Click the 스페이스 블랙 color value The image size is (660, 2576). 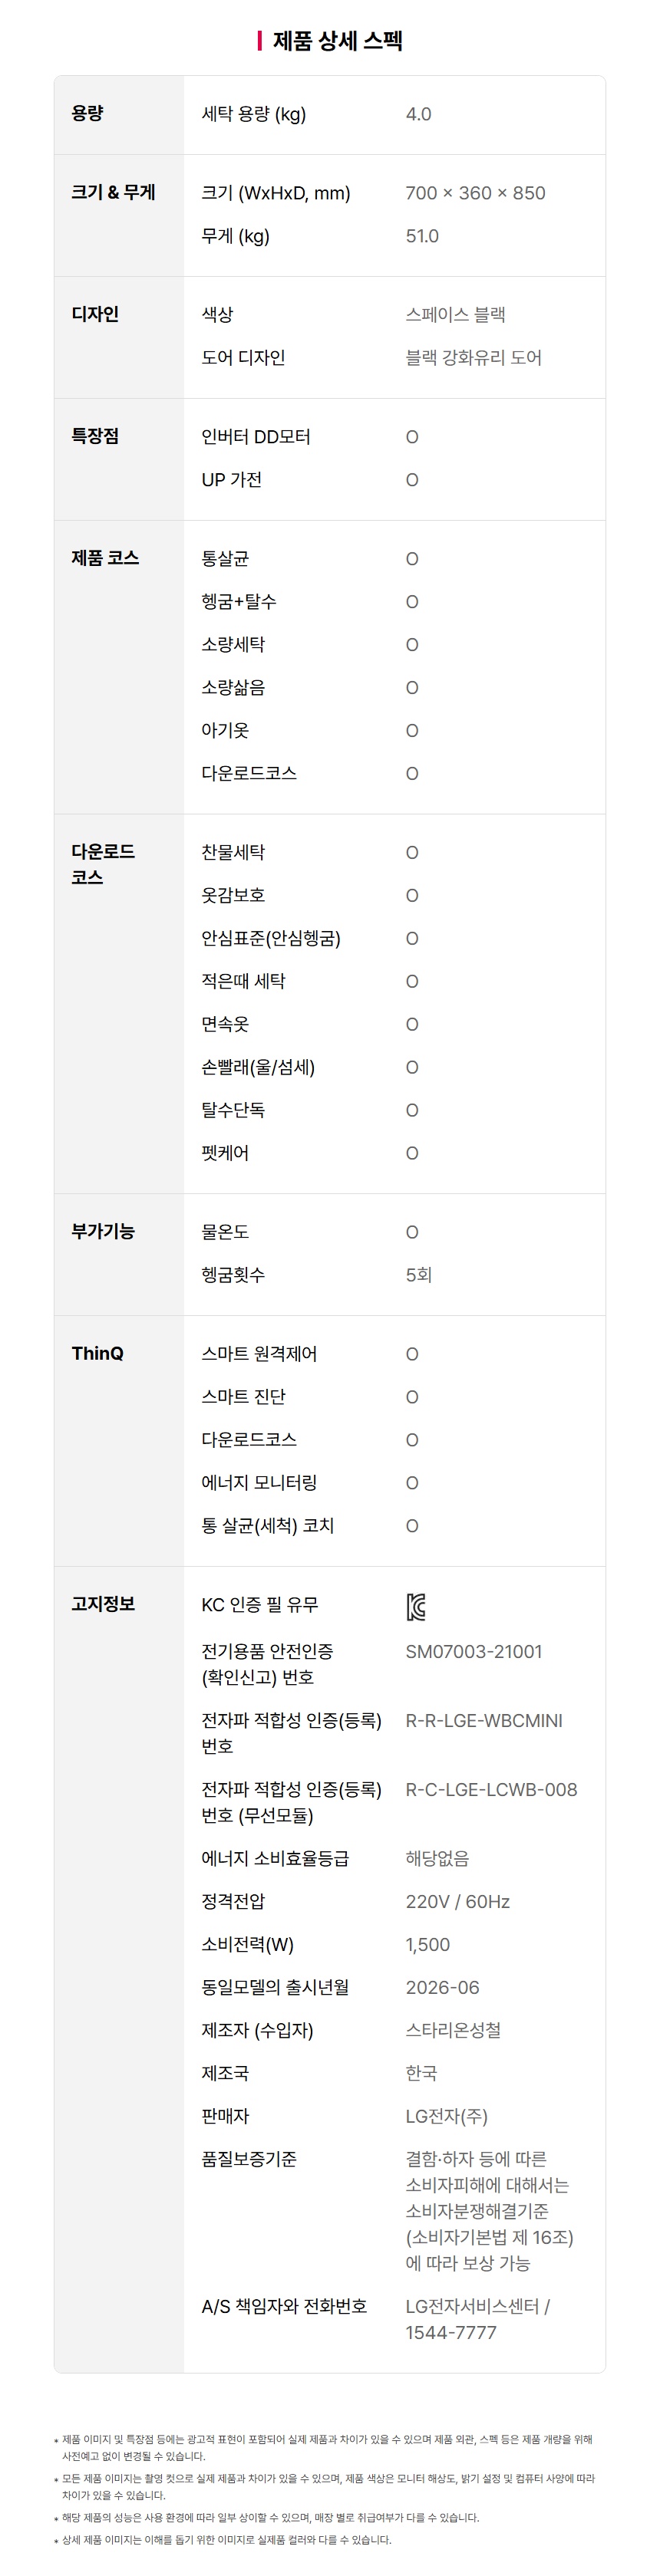pyautogui.click(x=455, y=314)
